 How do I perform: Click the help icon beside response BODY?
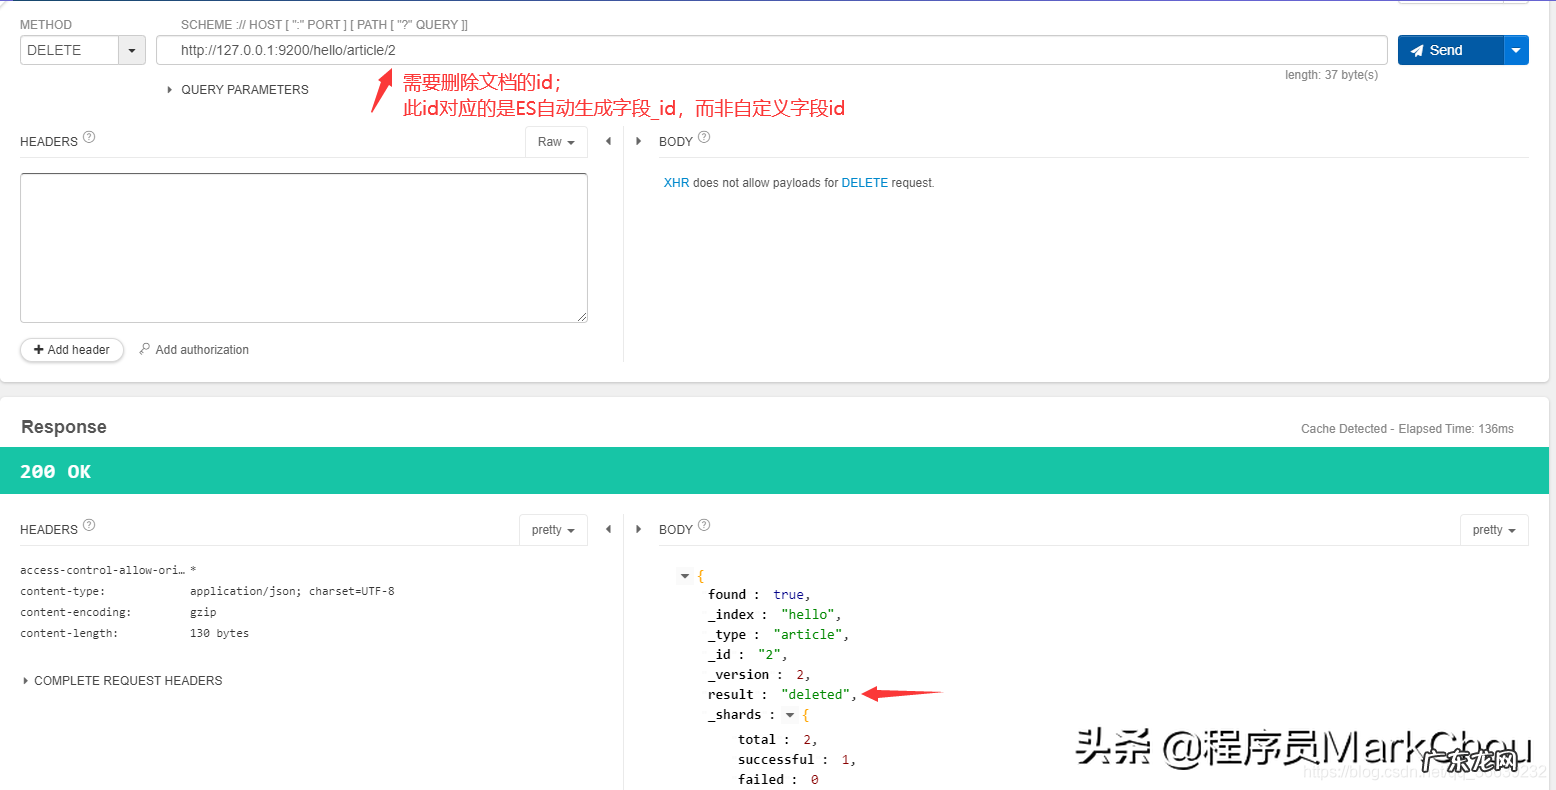pos(704,525)
